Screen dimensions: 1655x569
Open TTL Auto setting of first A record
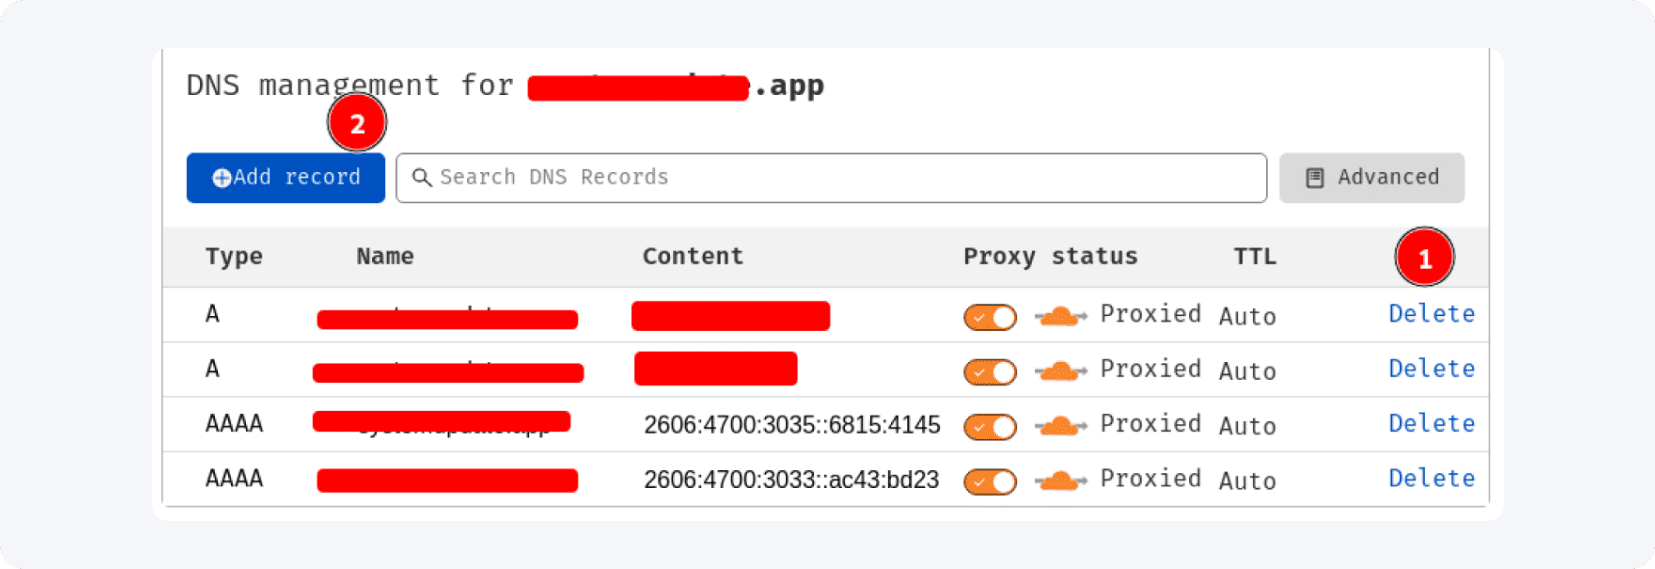pos(1247,317)
